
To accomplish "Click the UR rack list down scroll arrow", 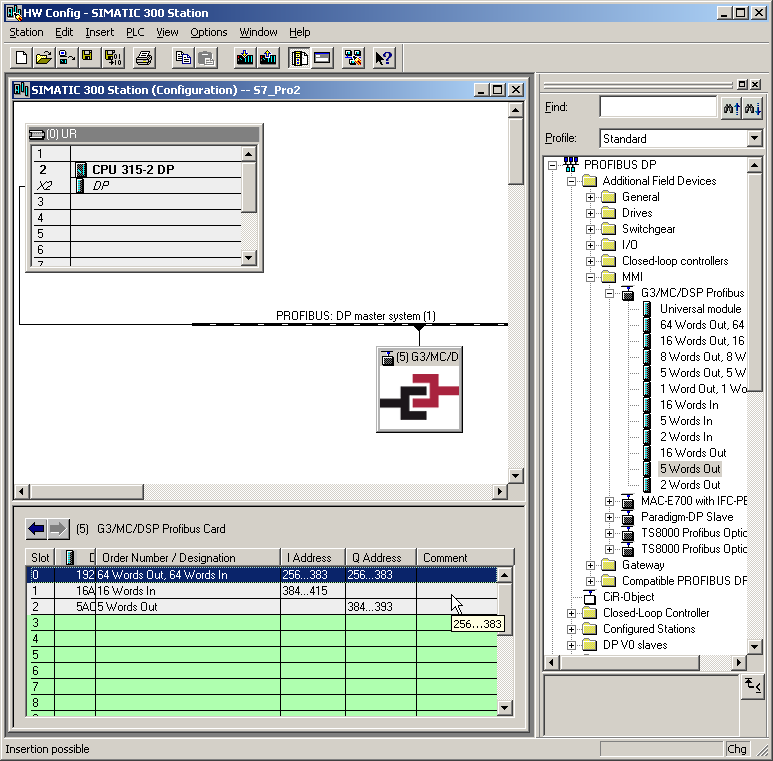I will 248,258.
